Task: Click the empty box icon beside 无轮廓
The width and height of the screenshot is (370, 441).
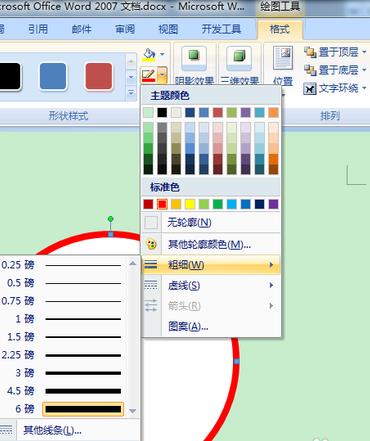Action: (x=151, y=222)
